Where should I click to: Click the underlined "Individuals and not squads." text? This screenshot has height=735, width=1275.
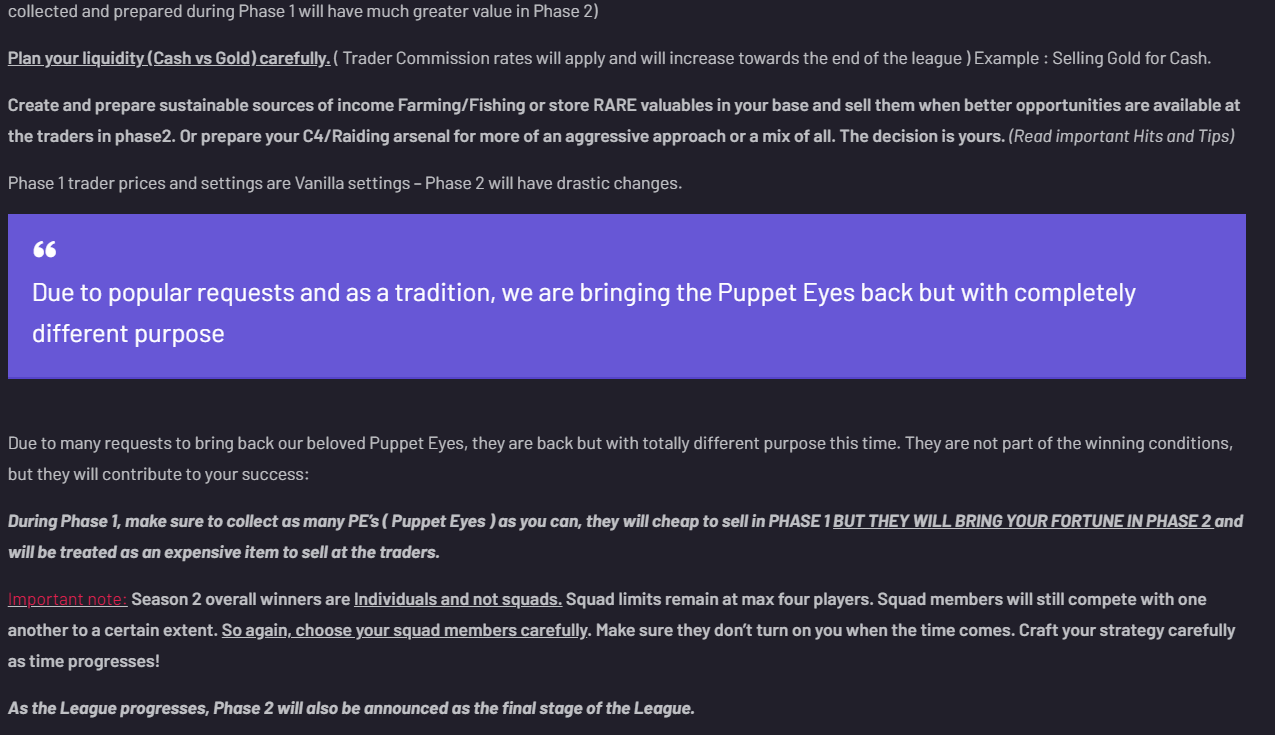point(457,599)
